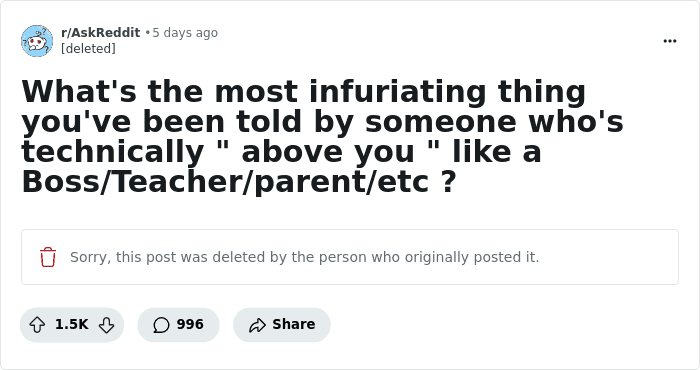Open the r/AskReddit subreddit link
The image size is (700, 370).
pos(100,33)
